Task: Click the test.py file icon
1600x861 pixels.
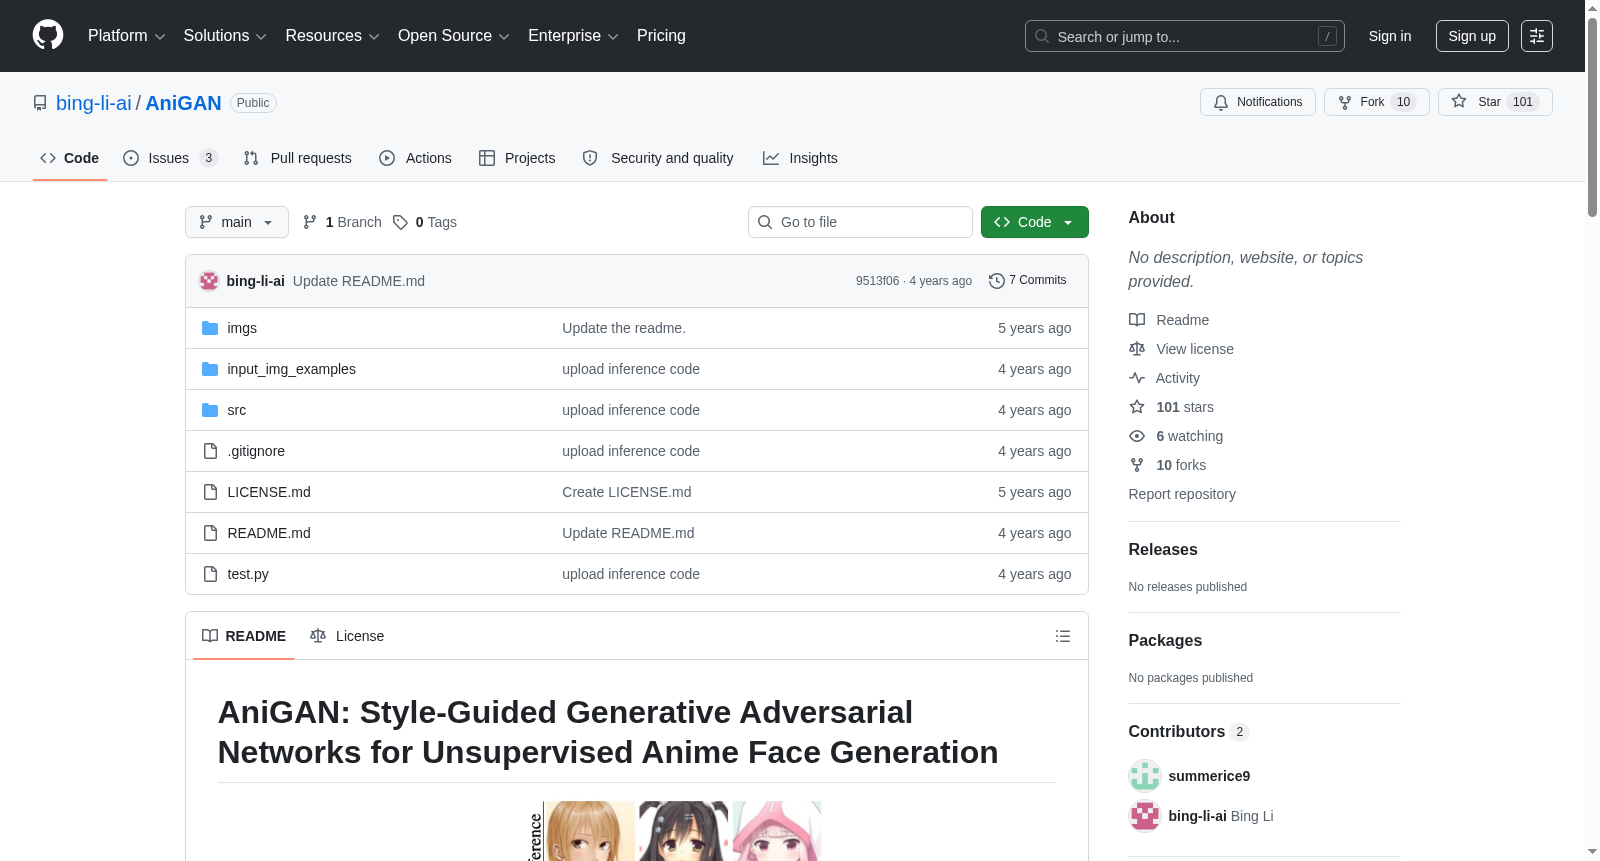Action: click(210, 574)
